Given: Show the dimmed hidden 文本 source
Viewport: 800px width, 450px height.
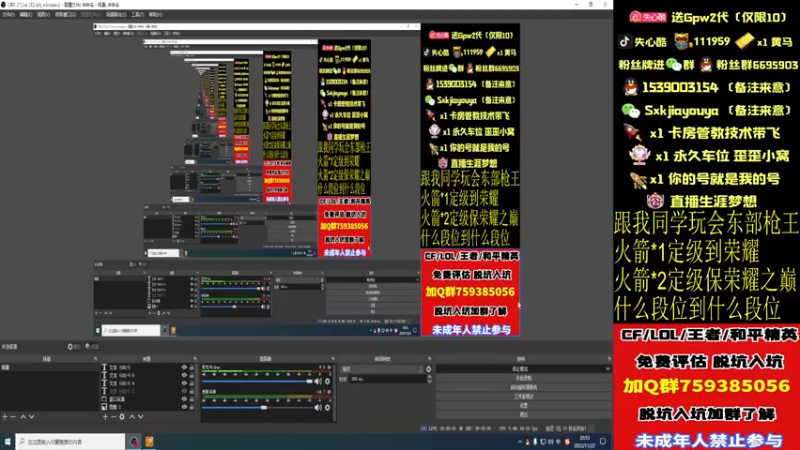Looking at the screenshot, I should pos(184,391).
